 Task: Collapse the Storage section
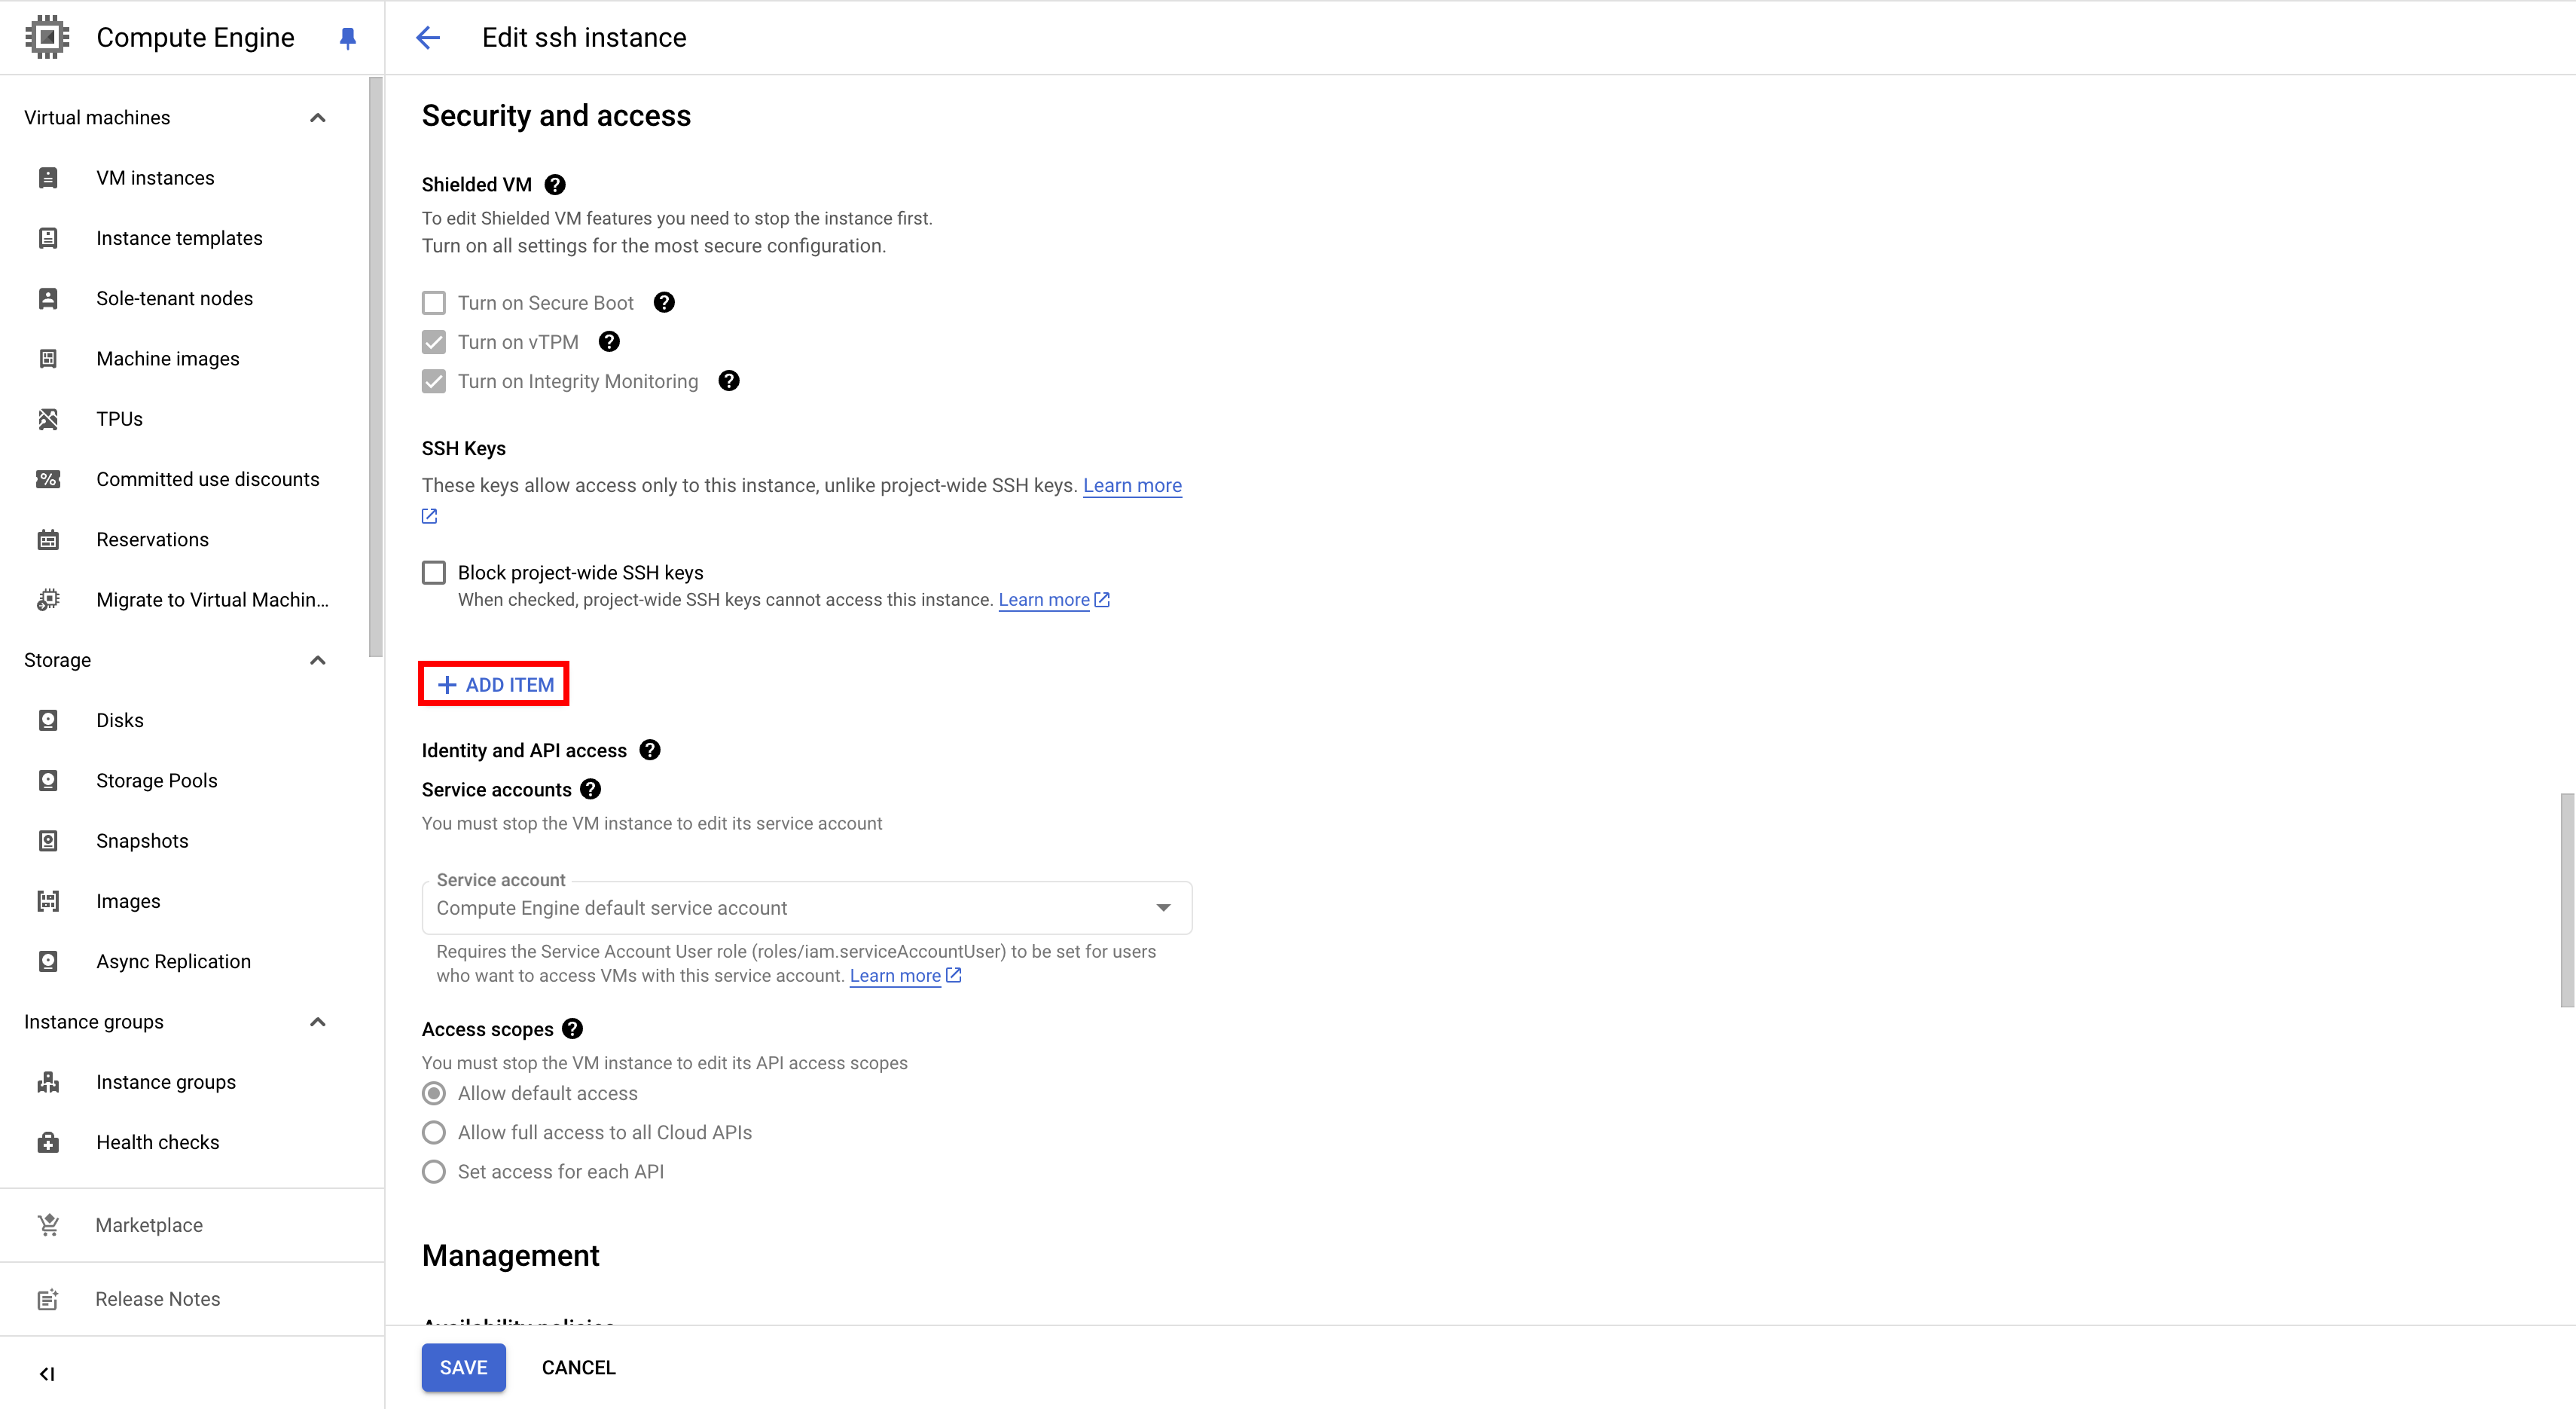317,660
